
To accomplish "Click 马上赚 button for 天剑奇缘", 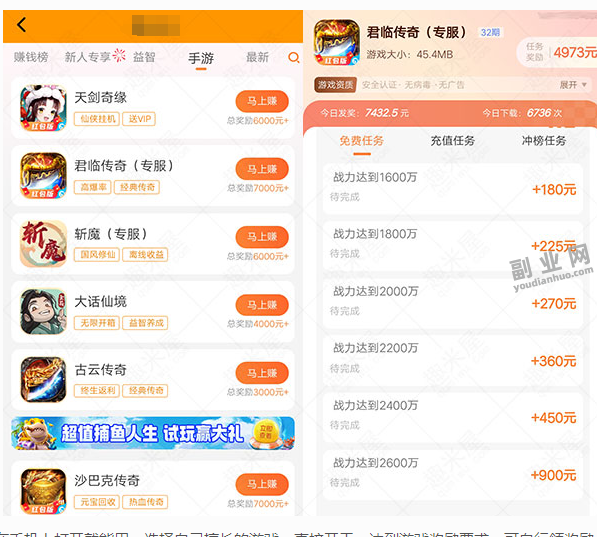I will click(262, 101).
